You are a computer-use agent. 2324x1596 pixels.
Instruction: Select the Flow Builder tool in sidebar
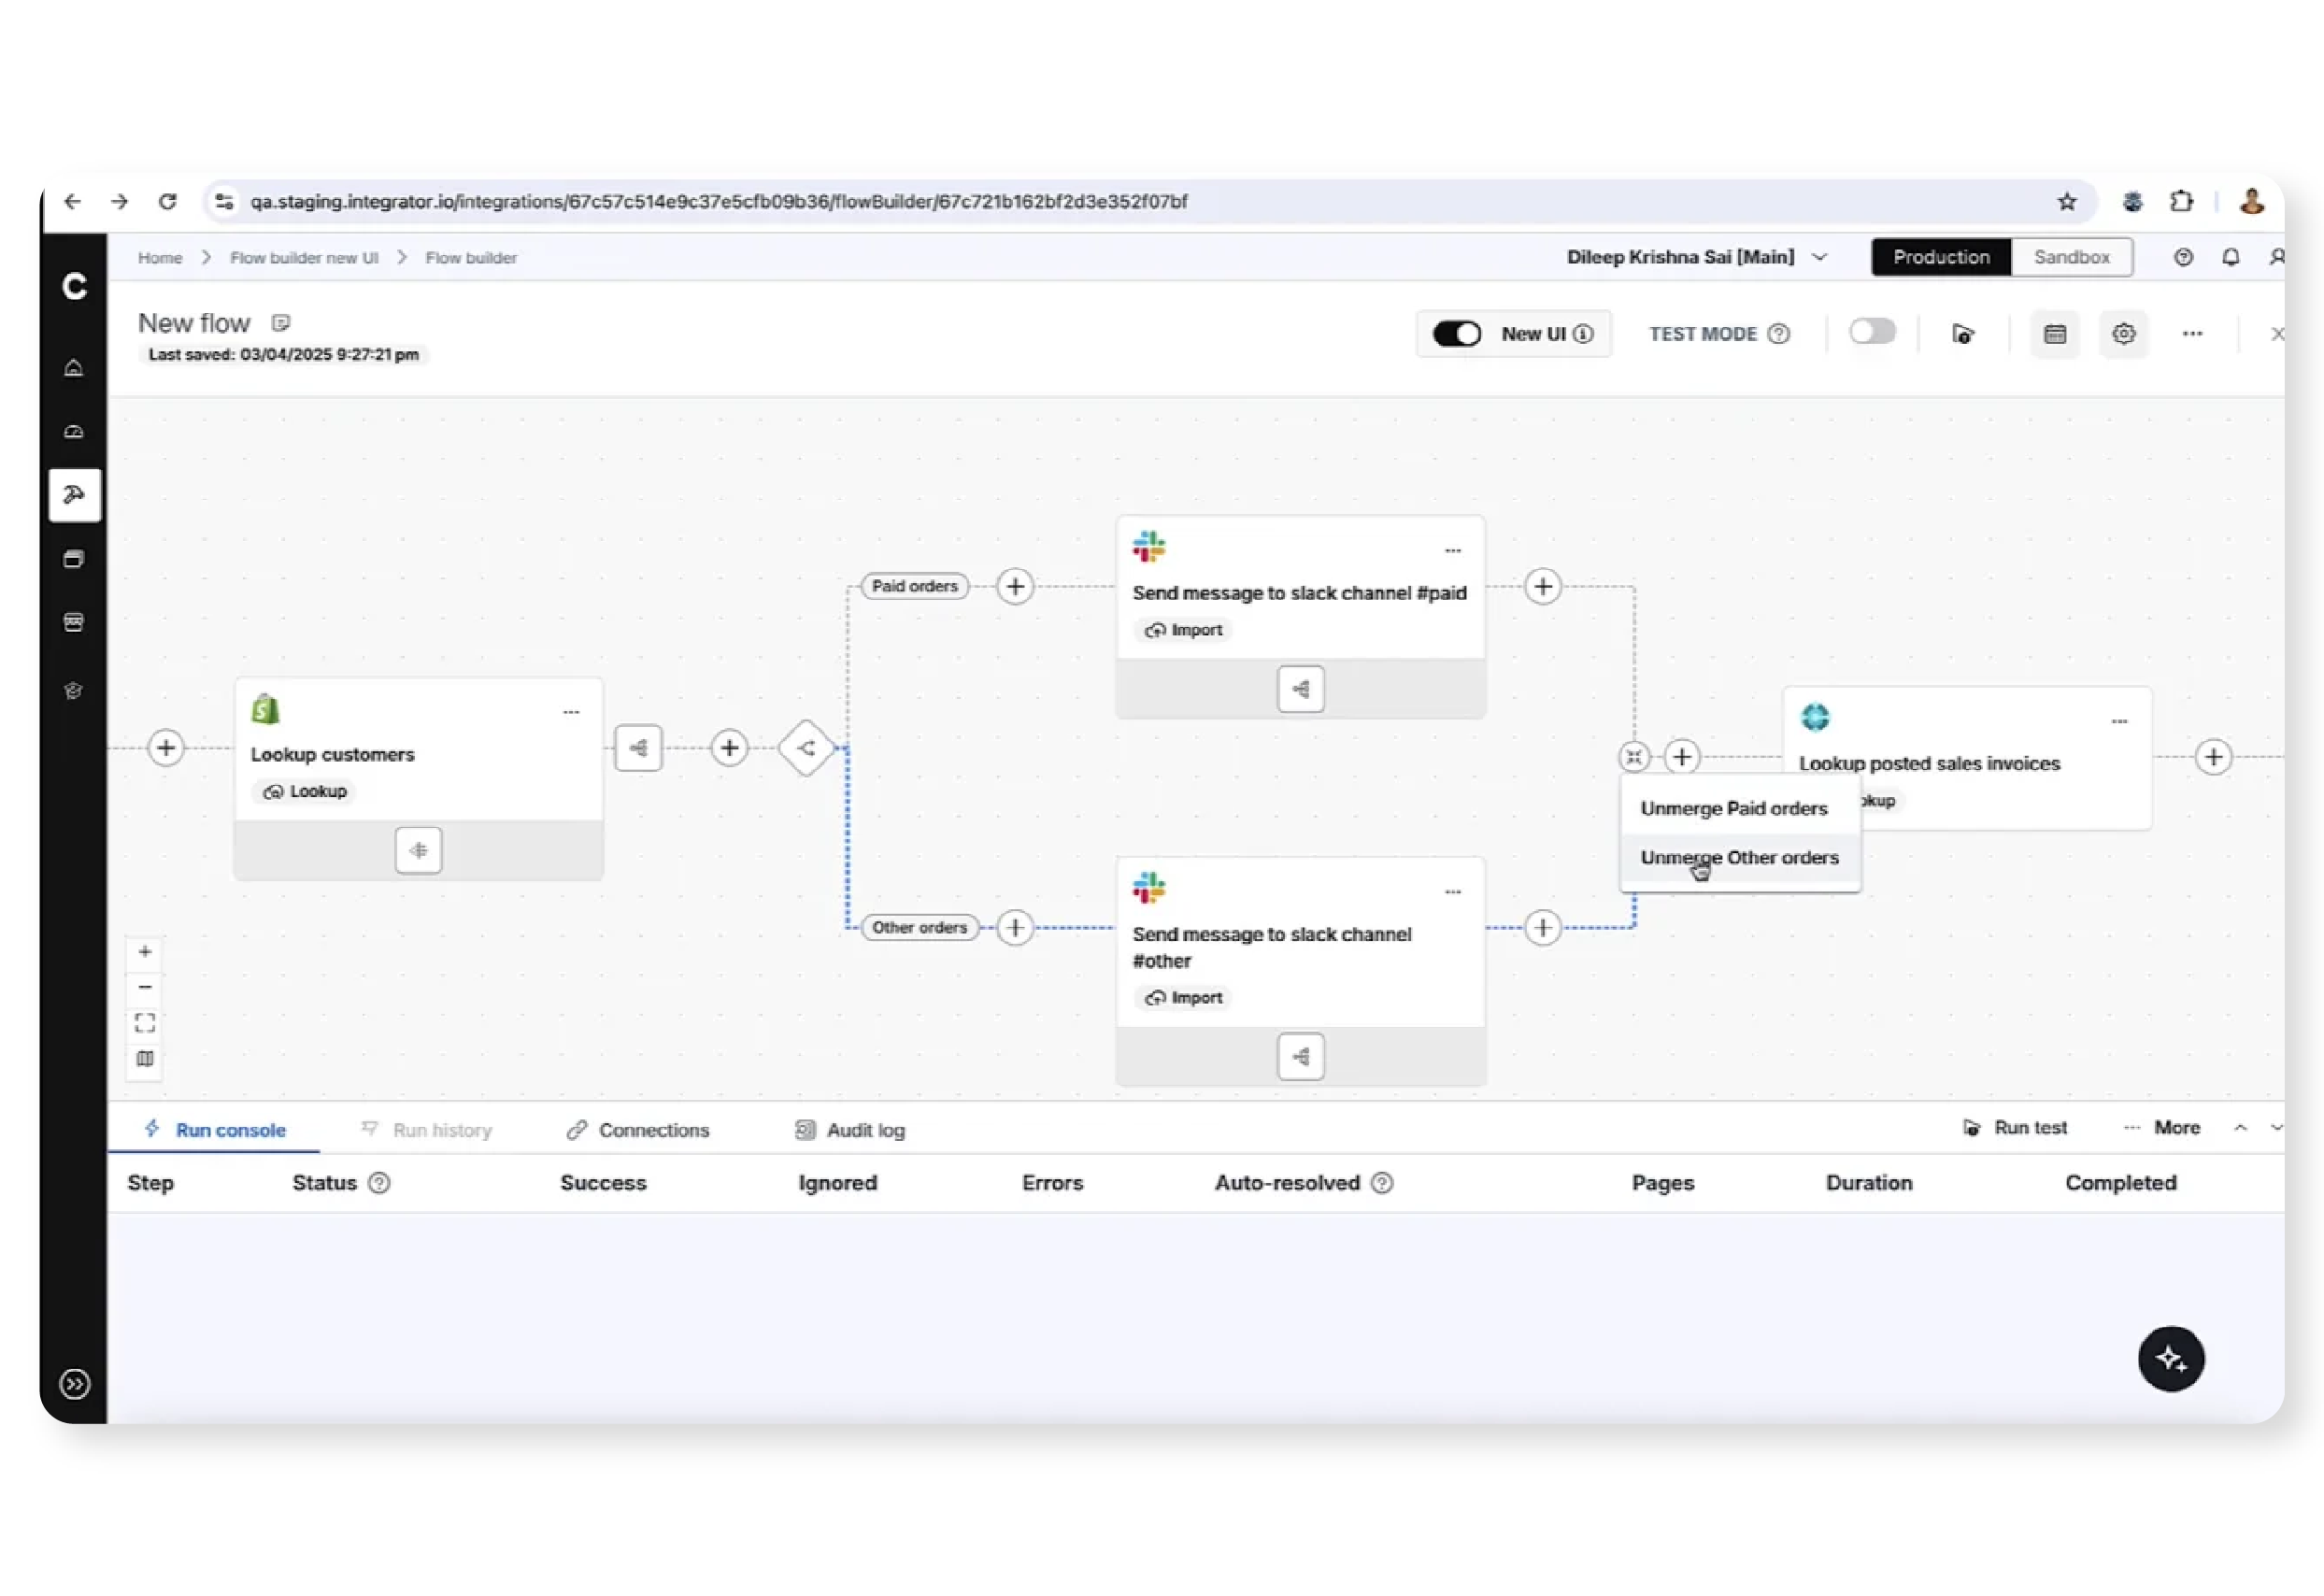coord(74,494)
